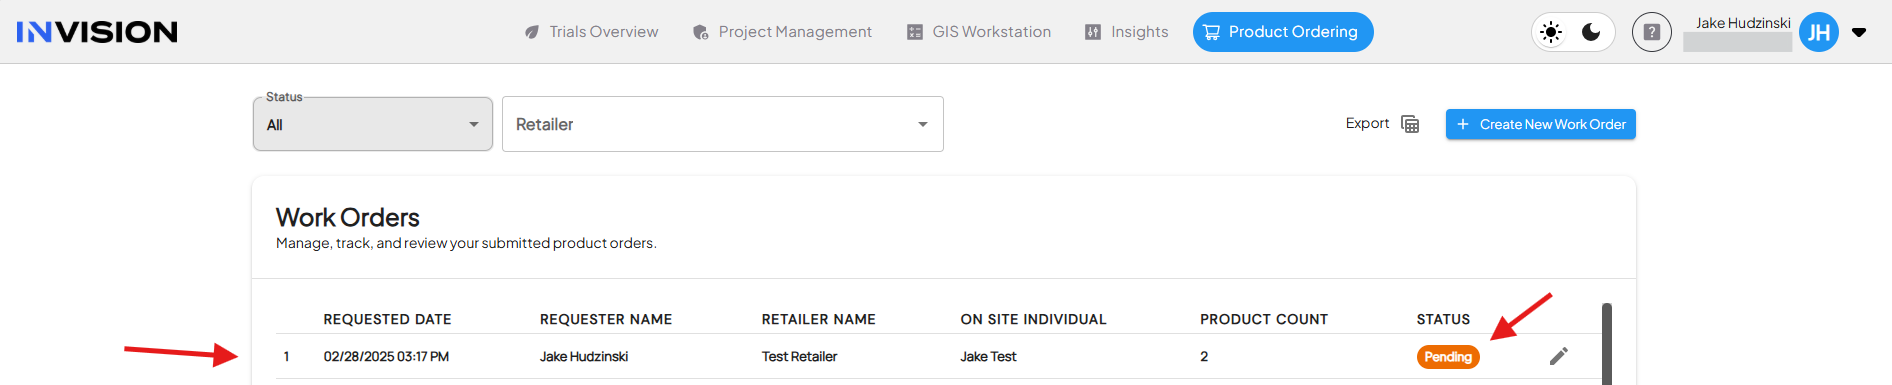
Task: Click the Trials Overview leaf icon
Action: 532,32
